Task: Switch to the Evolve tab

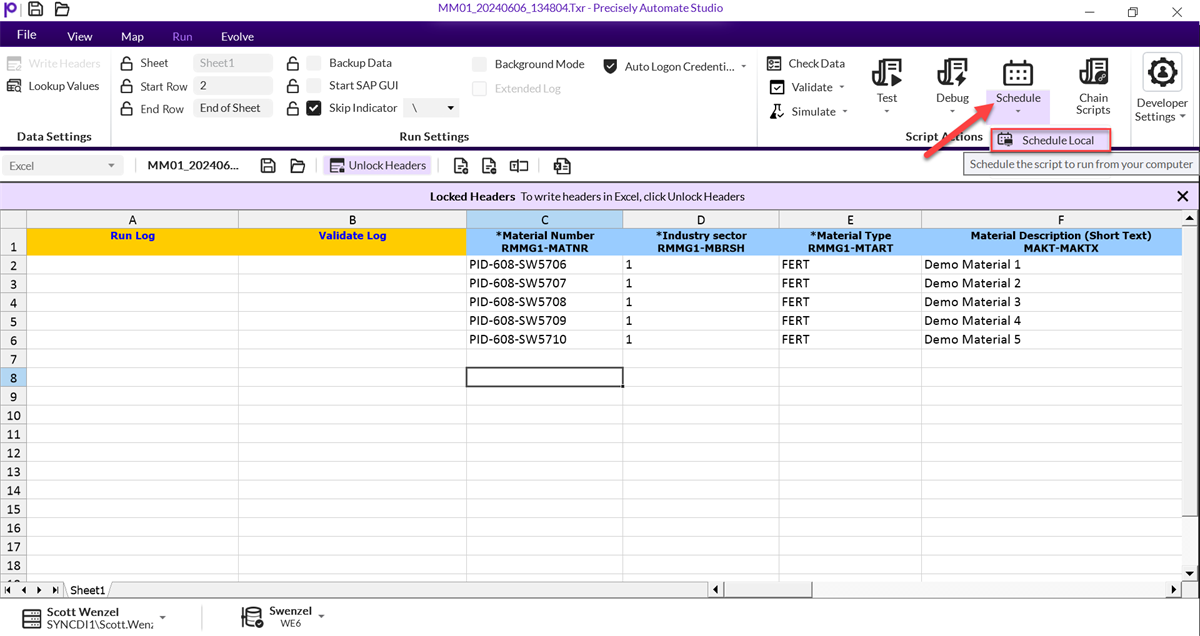Action: click(x=237, y=36)
